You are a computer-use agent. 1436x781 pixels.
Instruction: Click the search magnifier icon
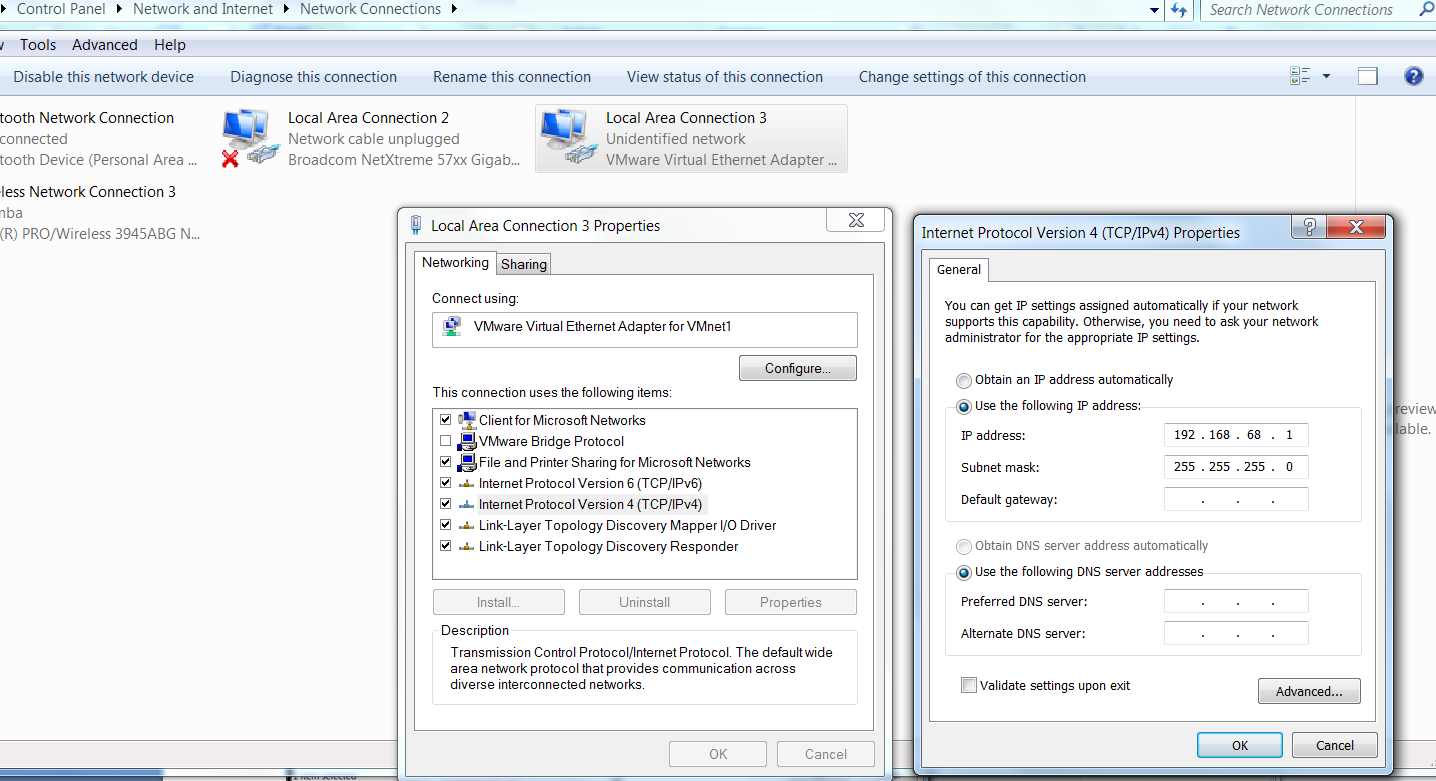[1426, 10]
